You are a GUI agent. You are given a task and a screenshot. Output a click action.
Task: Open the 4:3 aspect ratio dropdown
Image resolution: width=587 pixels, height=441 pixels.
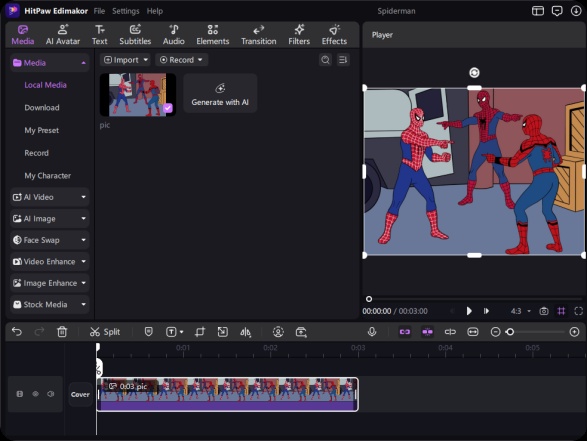[x=521, y=311]
